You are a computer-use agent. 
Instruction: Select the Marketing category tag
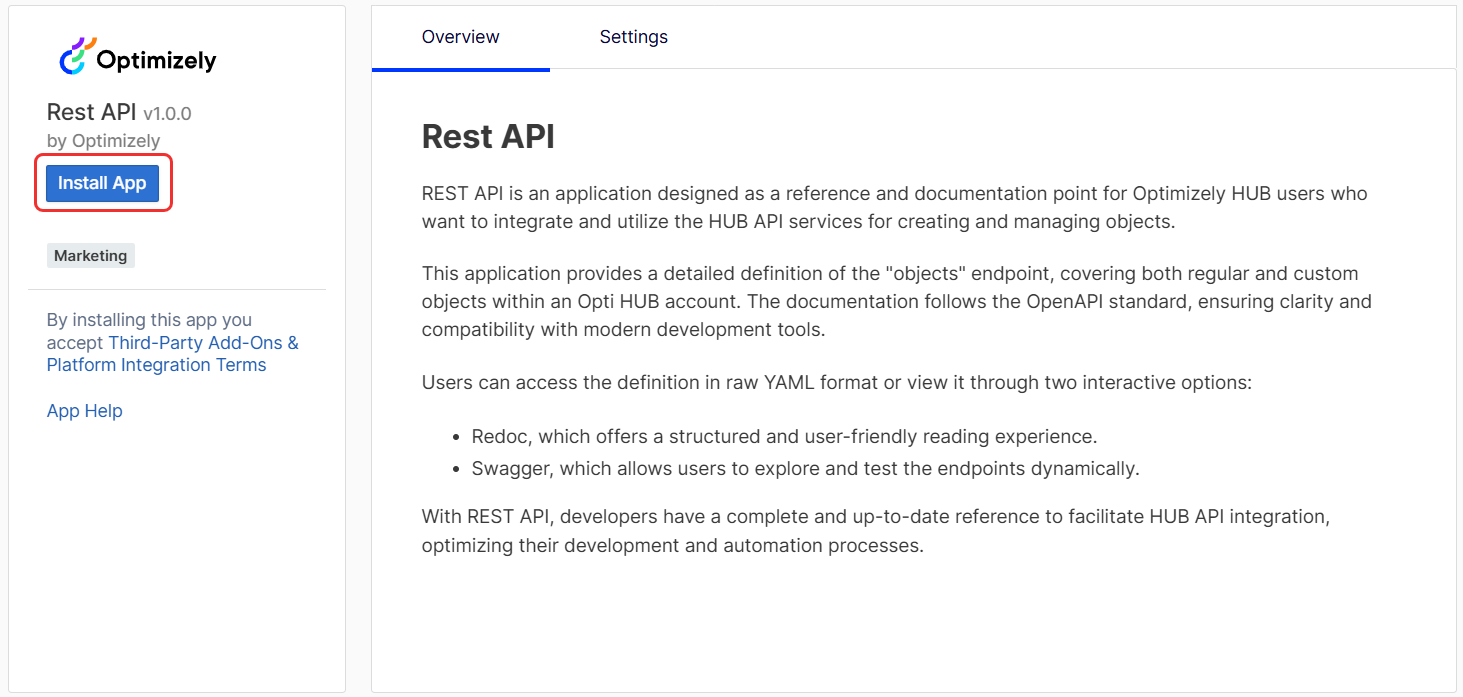(91, 256)
